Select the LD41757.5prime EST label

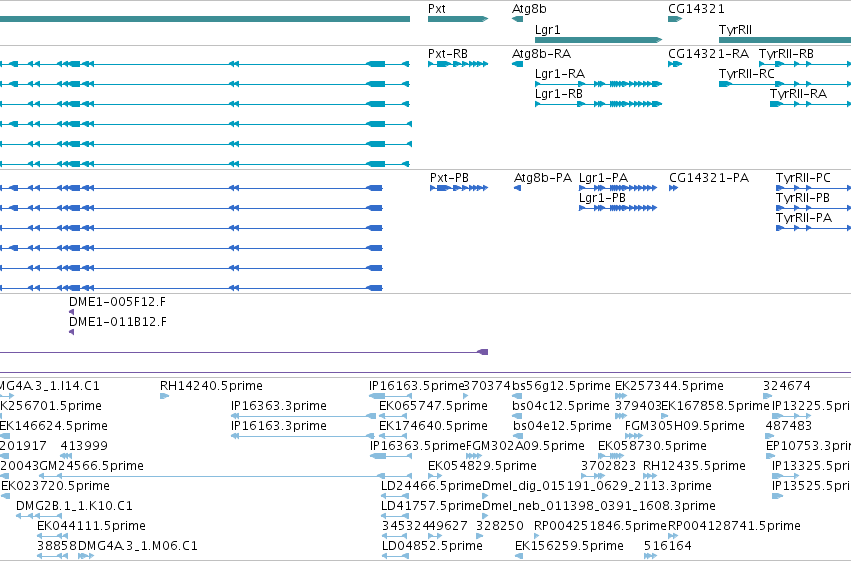[x=431, y=506]
